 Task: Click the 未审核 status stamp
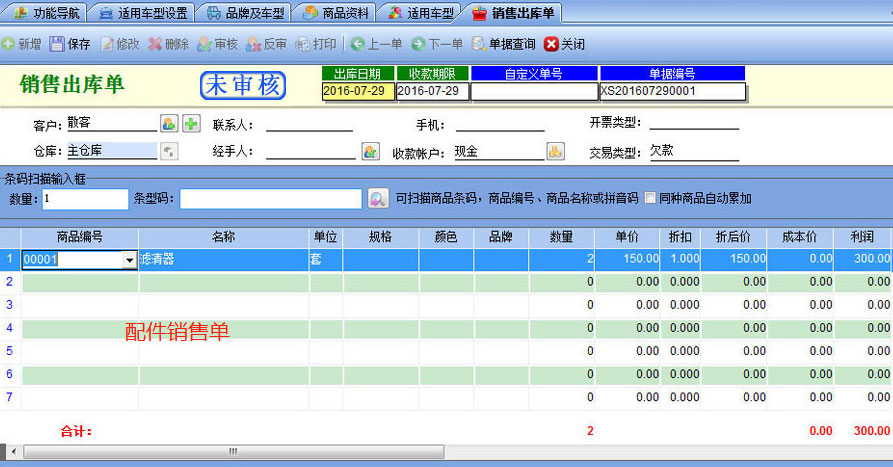point(243,86)
